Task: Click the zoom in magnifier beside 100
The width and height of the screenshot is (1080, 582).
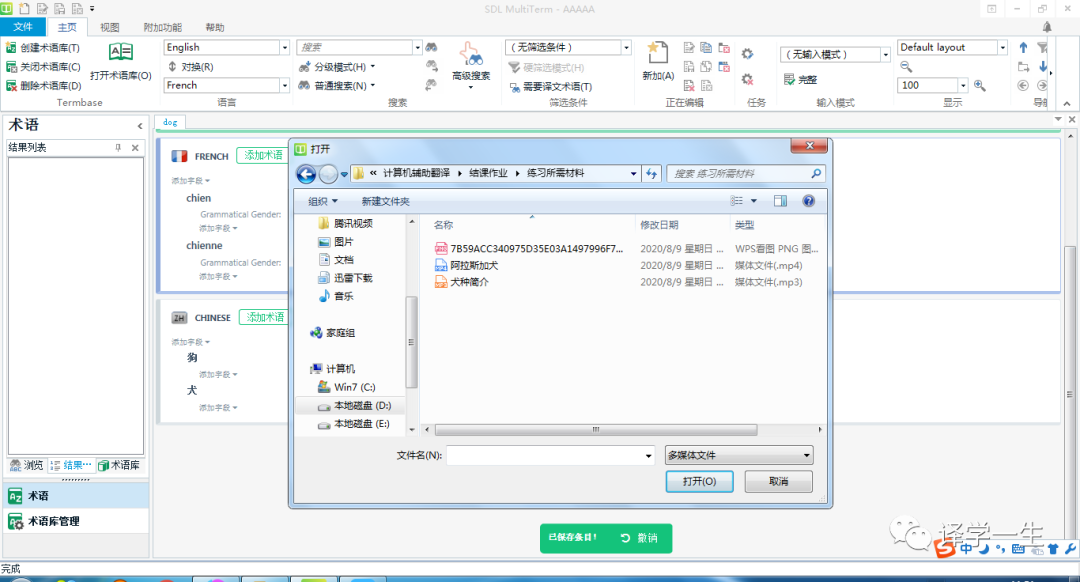Action: (979, 85)
